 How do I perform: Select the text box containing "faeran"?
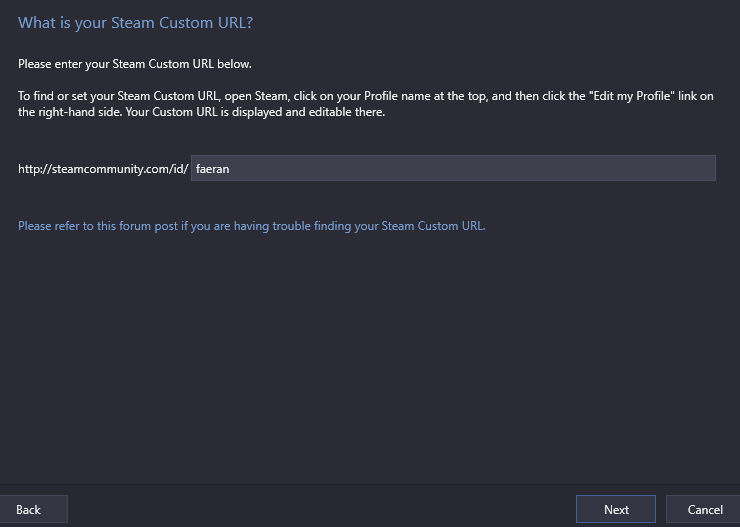tap(453, 168)
